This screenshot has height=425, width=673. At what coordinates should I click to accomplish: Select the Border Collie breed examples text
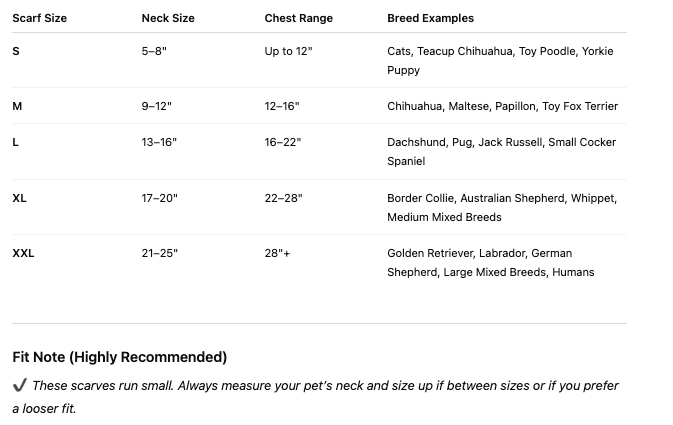pos(501,207)
